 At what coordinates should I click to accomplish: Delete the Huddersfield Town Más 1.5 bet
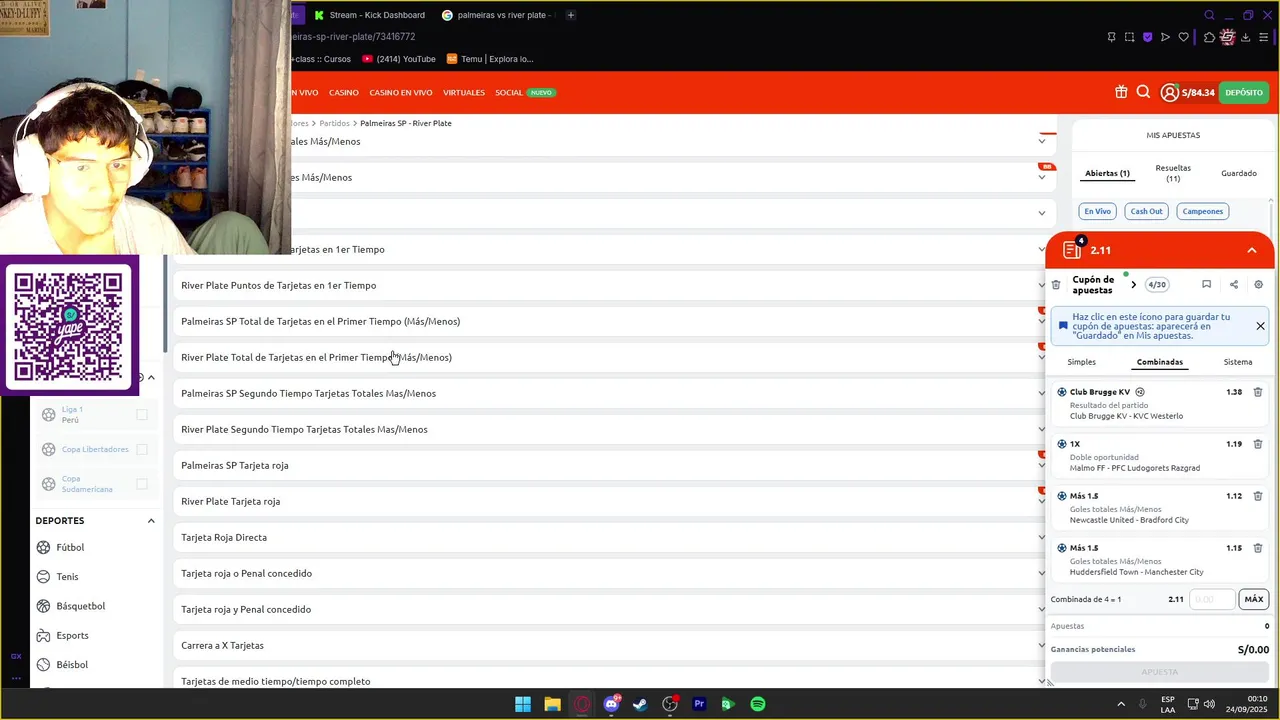pyautogui.click(x=1258, y=548)
